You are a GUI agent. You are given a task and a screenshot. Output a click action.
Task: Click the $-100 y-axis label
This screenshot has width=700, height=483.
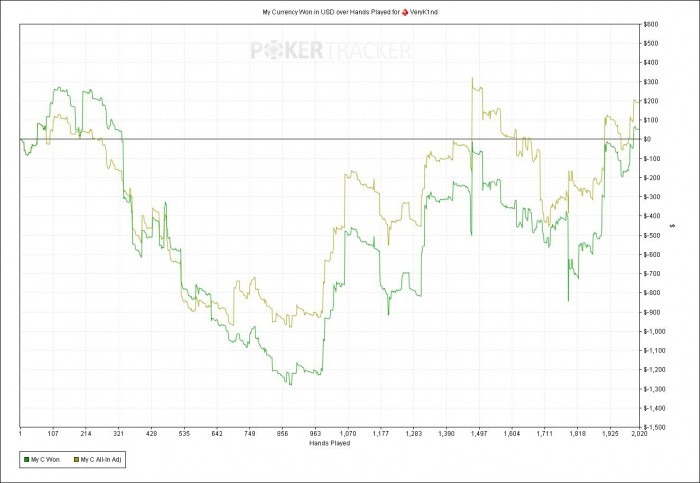(651, 159)
